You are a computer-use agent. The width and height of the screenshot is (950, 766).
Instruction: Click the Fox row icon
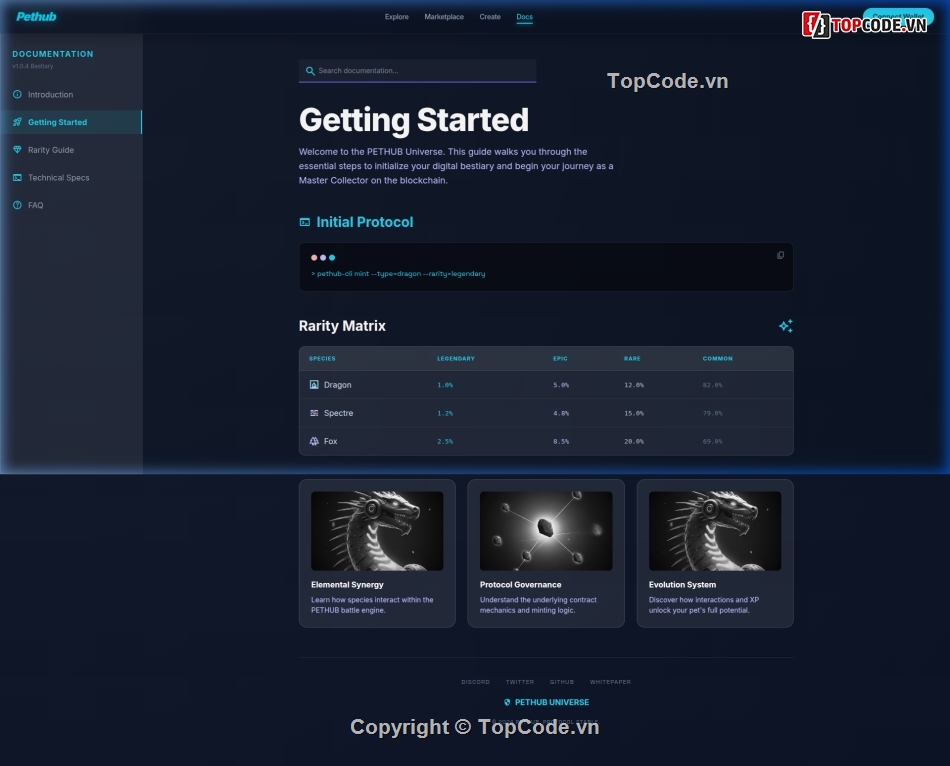314,441
